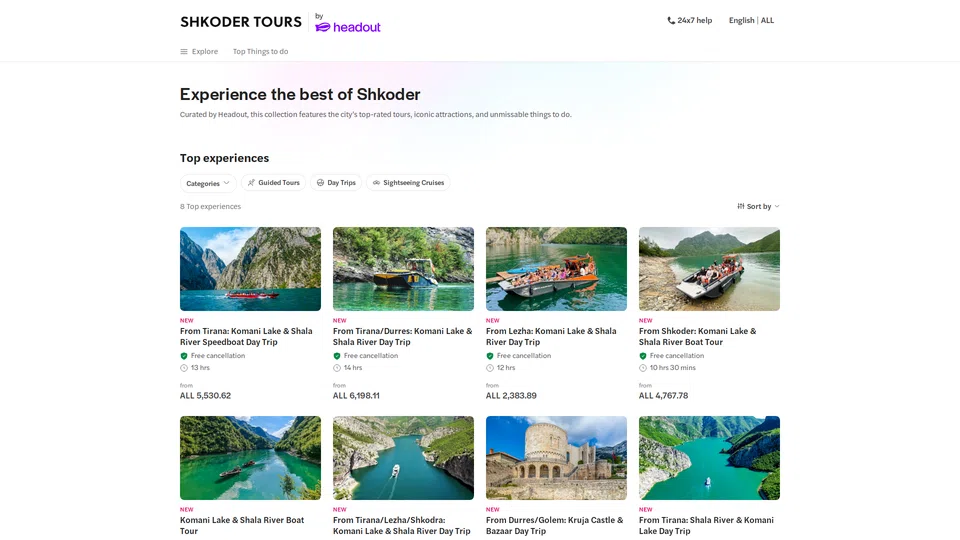Change the ALL currency selector
960x540 pixels.
click(767, 20)
